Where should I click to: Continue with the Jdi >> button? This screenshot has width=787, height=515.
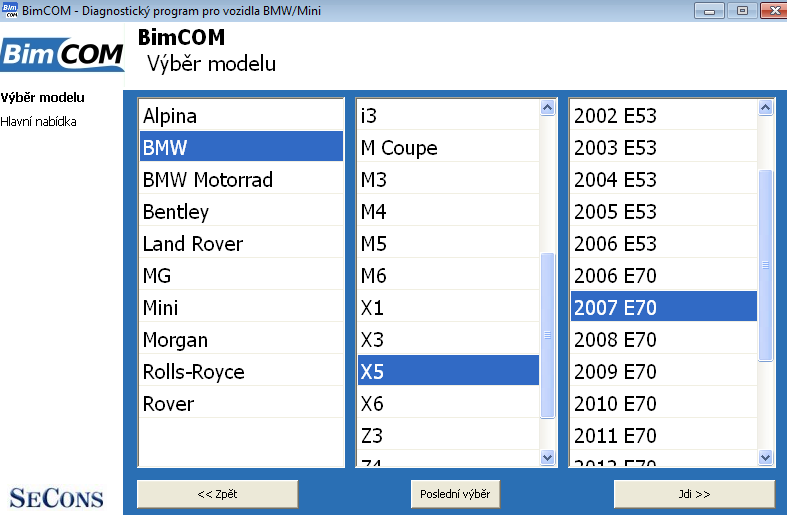(694, 494)
